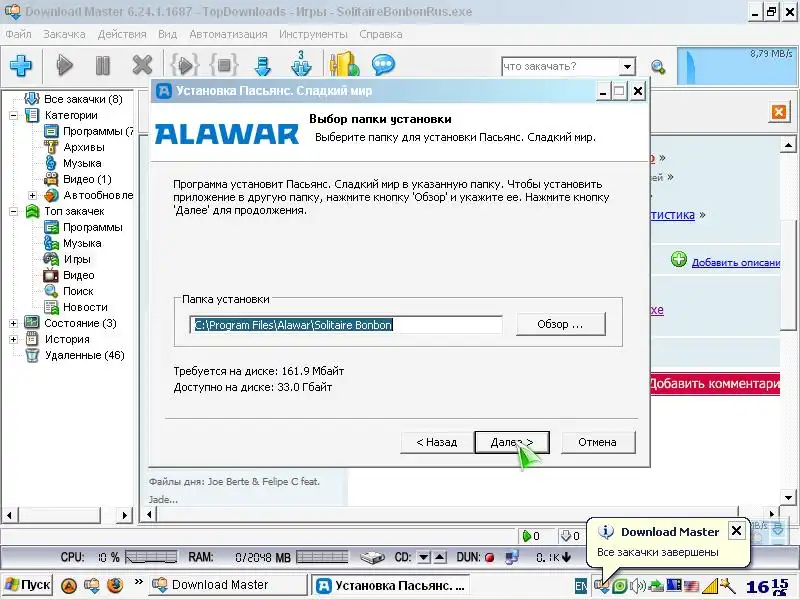Click the single blue down-arrow speed icon
The image size is (800, 600).
pos(263,66)
